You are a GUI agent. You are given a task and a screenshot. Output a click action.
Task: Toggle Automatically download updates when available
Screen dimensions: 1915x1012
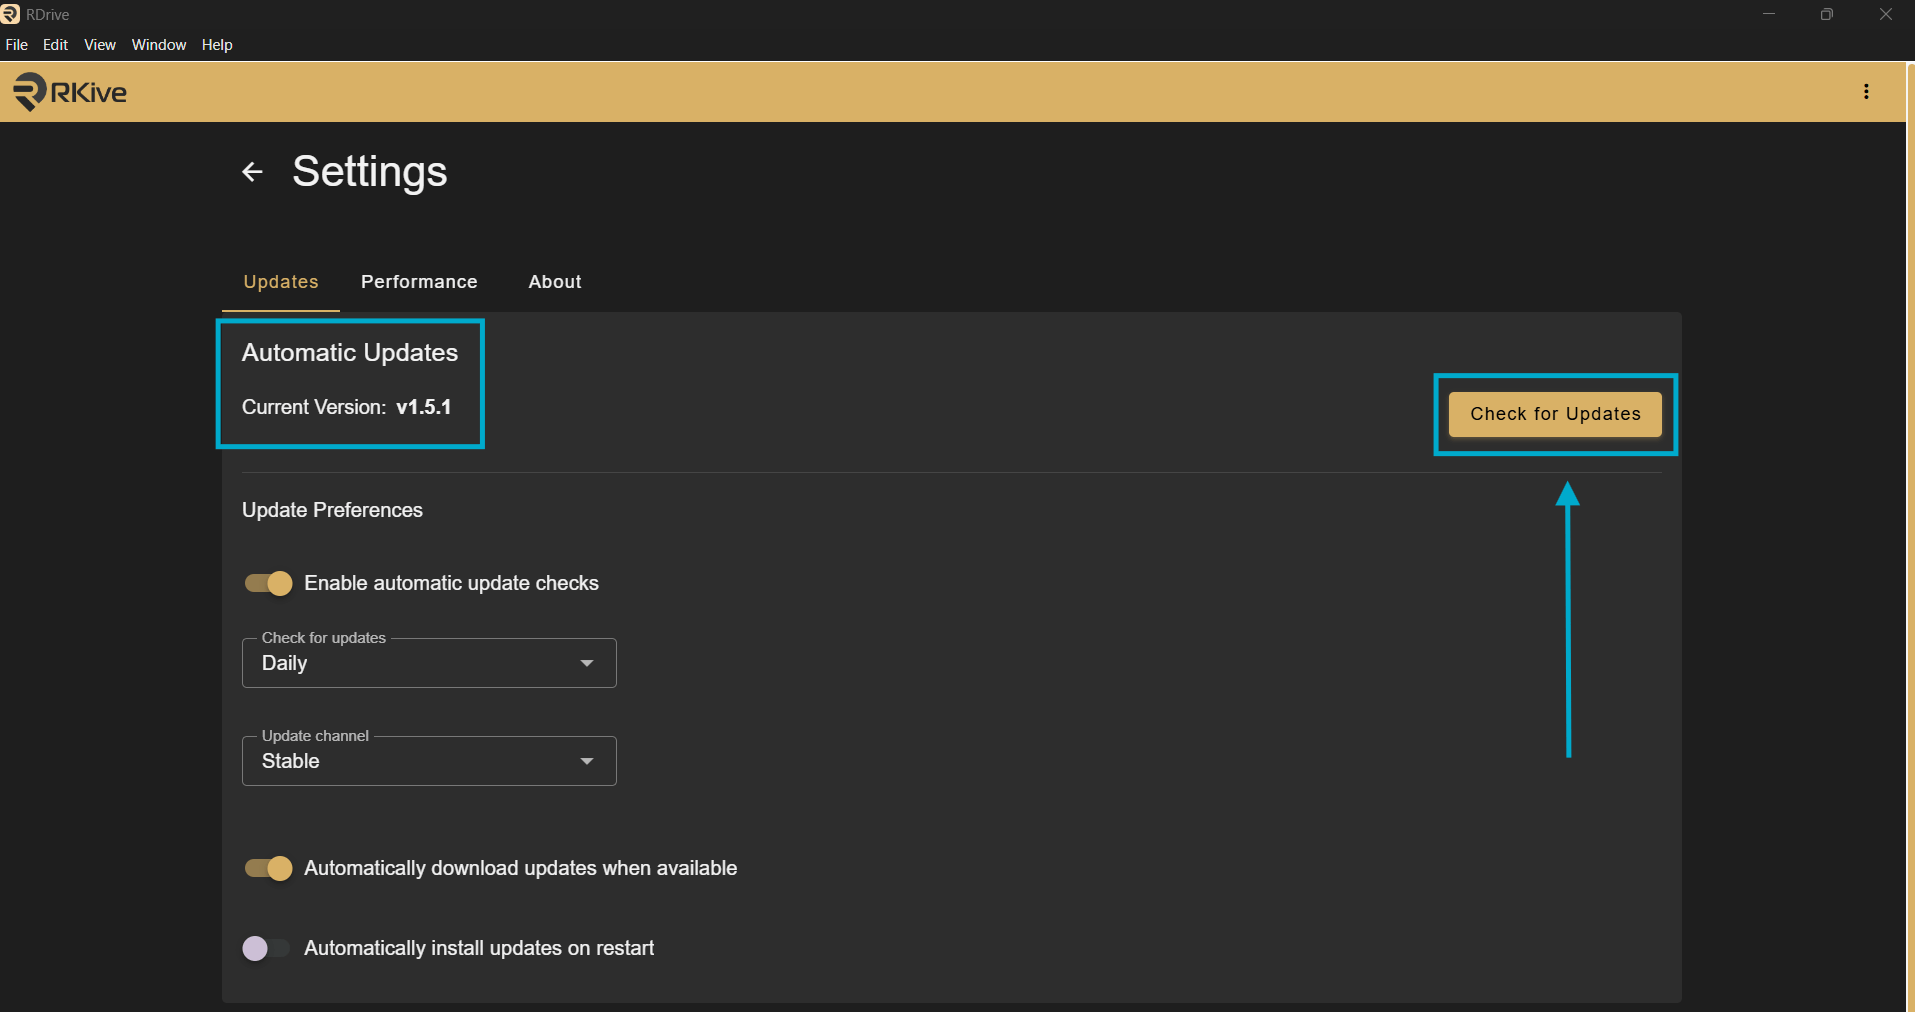pos(268,868)
